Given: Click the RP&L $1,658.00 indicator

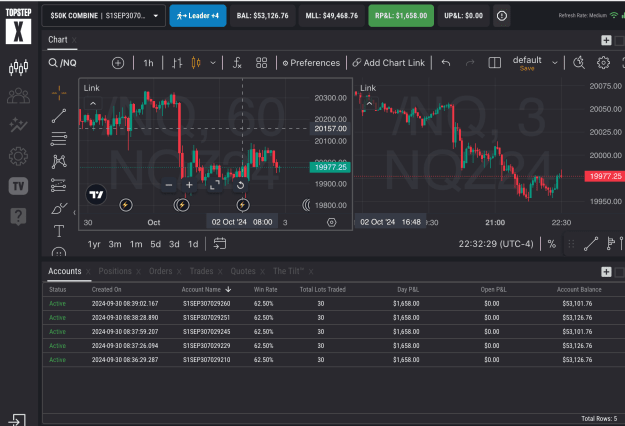Looking at the screenshot, I should tap(401, 16).
